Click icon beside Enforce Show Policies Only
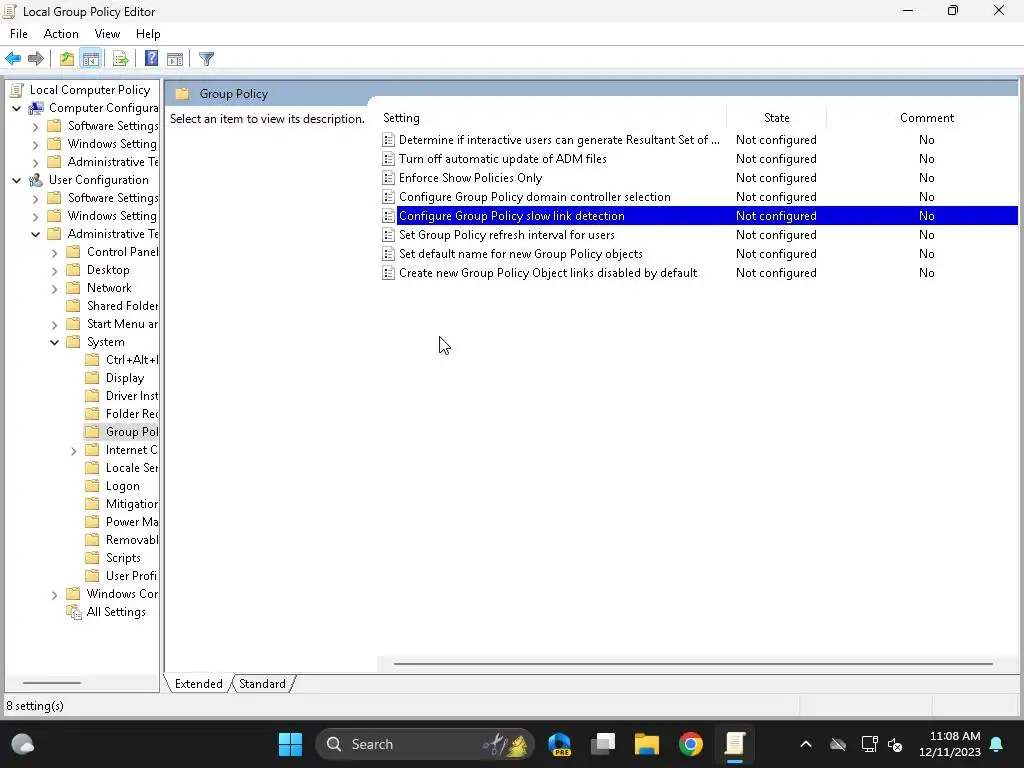This screenshot has width=1024, height=768. (x=389, y=178)
